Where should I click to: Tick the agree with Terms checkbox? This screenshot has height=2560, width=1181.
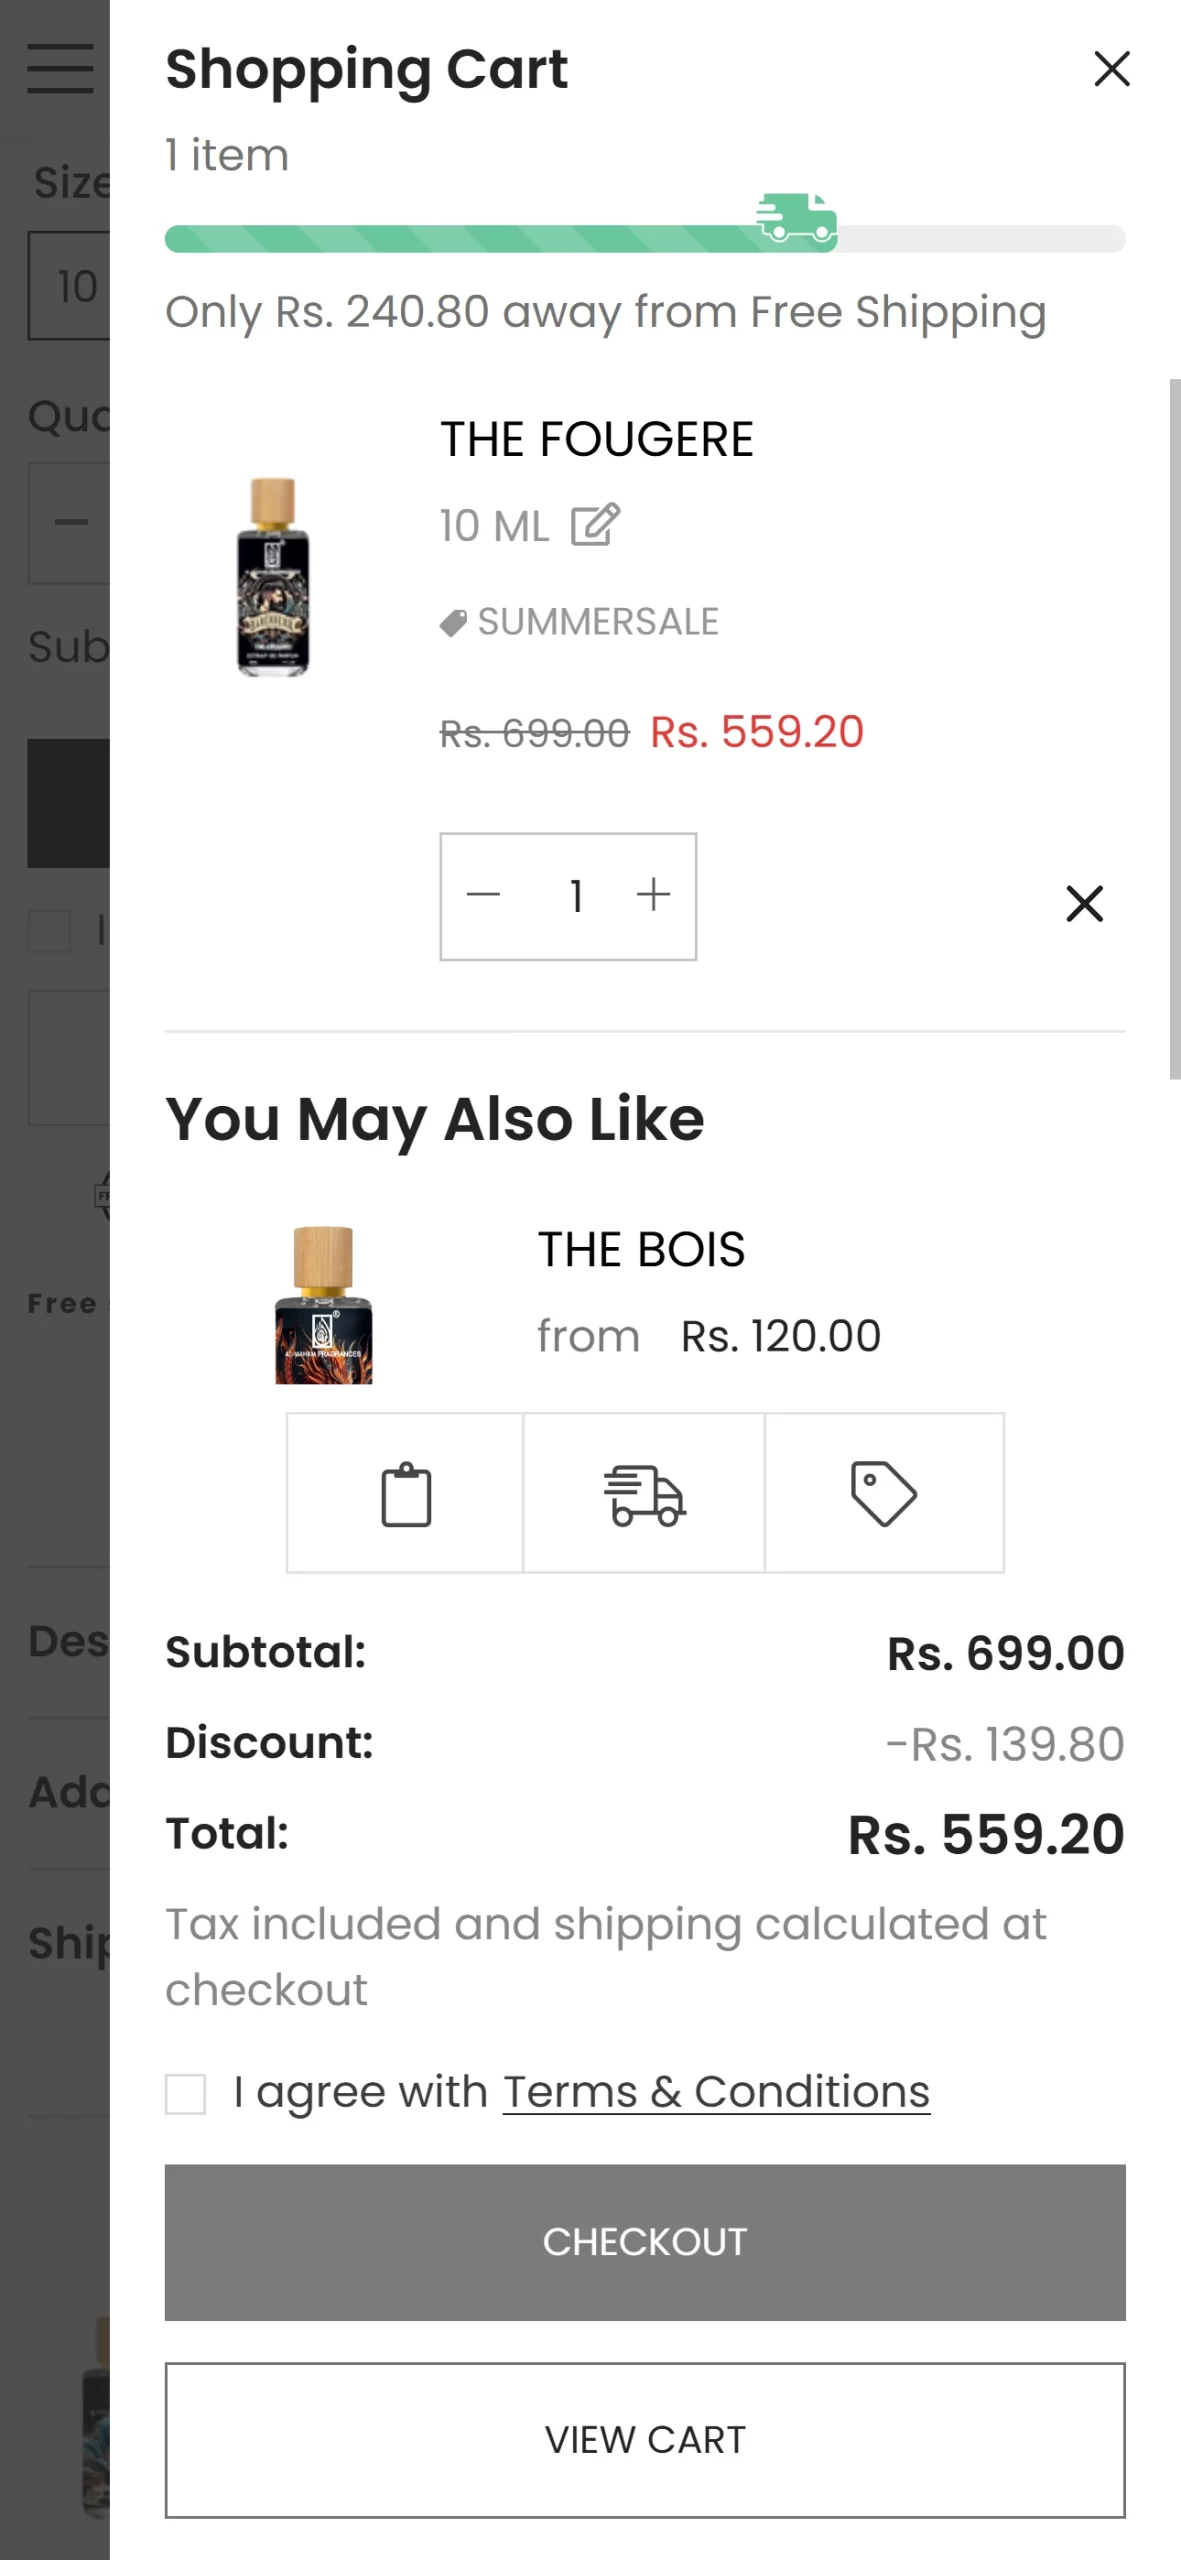tap(186, 2093)
